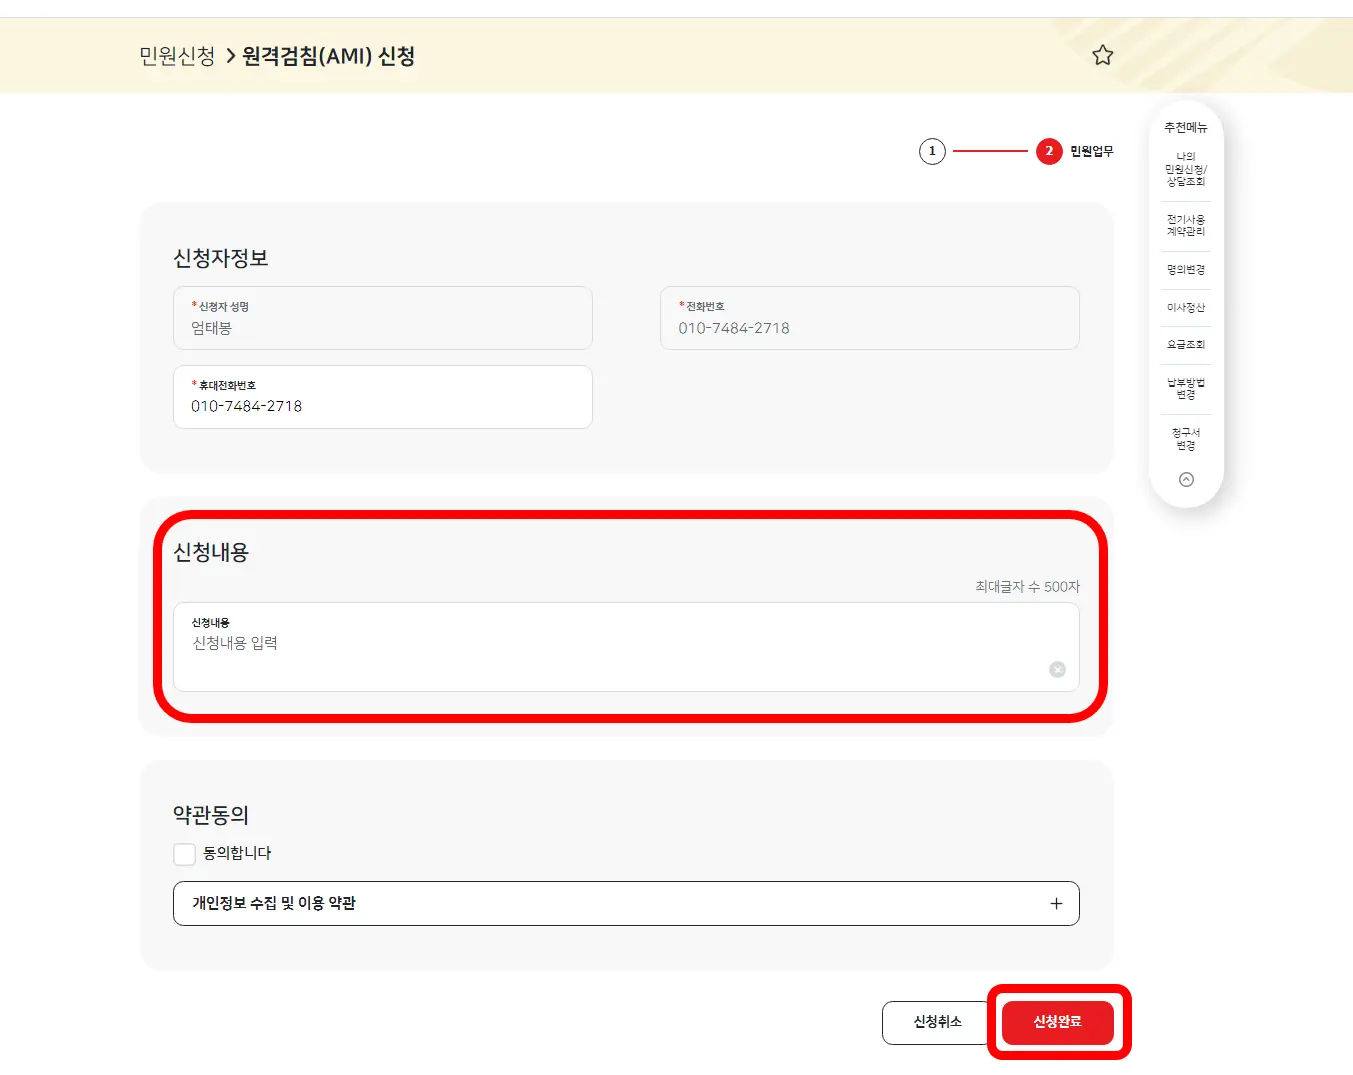
Task: Expand the 개인정보 수집 및 이용 약관 section
Action: pyautogui.click(x=1055, y=903)
